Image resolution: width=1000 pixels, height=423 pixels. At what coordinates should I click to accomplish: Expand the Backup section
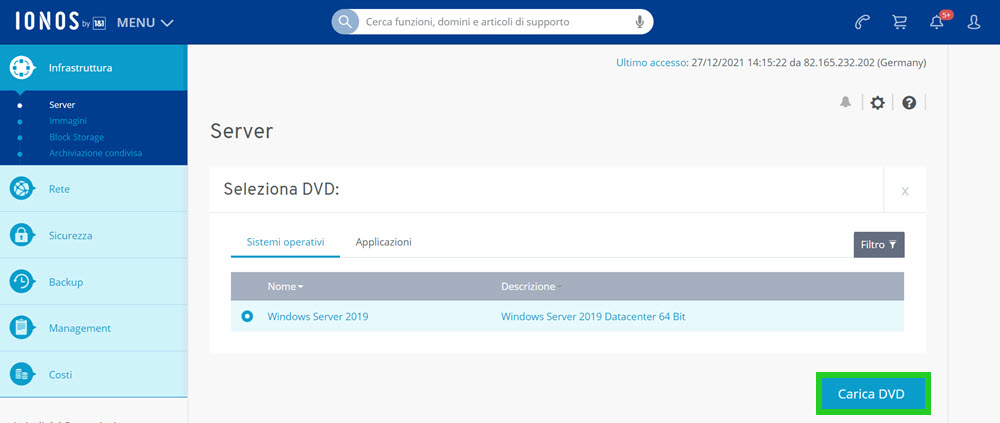point(94,281)
